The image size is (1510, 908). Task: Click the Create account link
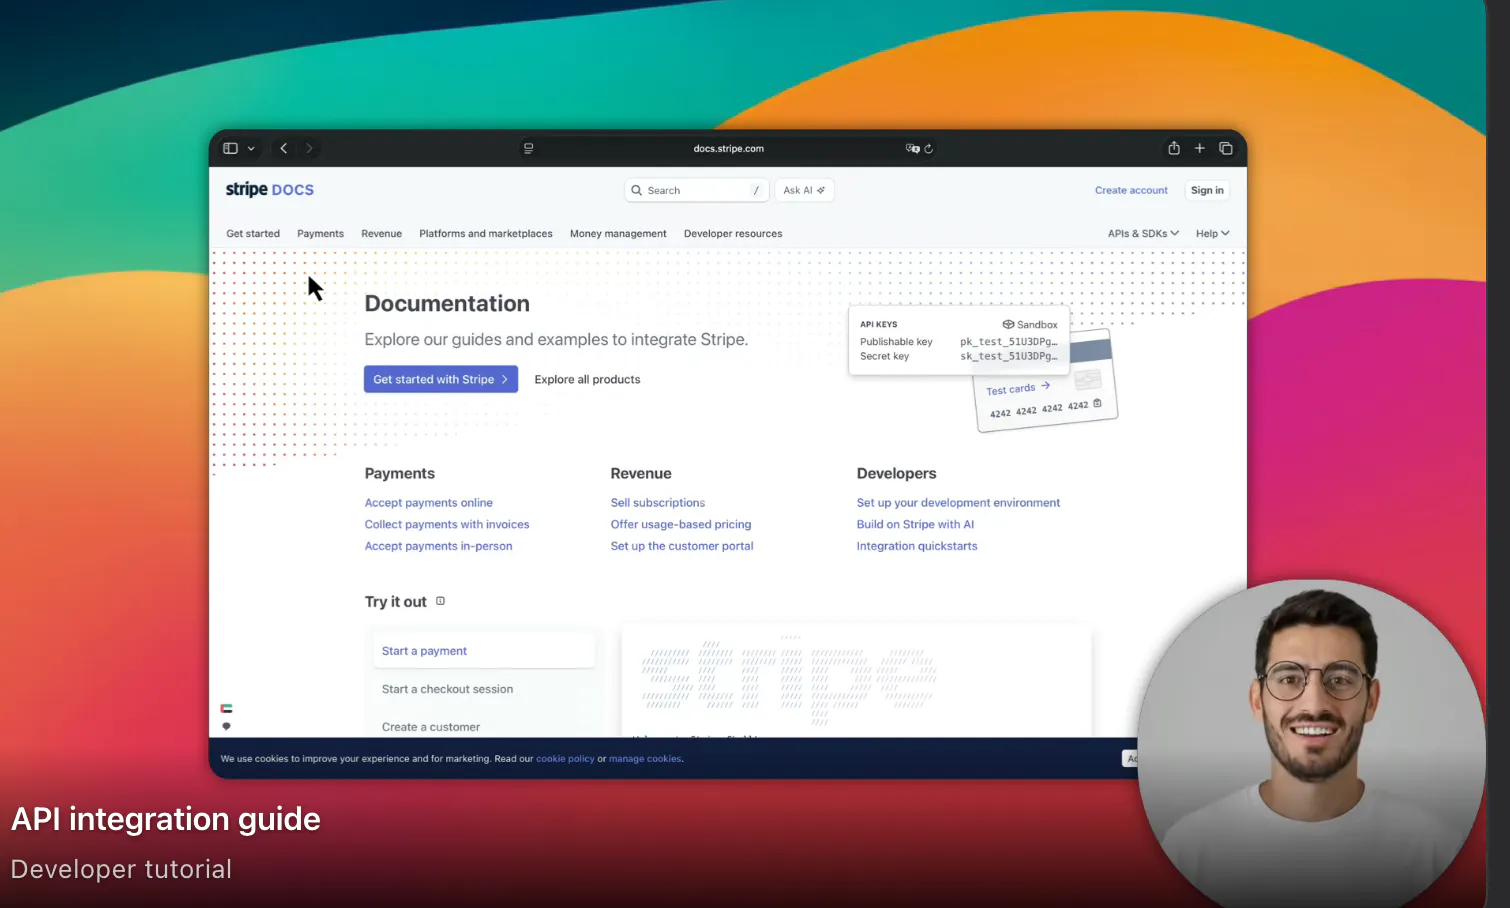pyautogui.click(x=1131, y=190)
